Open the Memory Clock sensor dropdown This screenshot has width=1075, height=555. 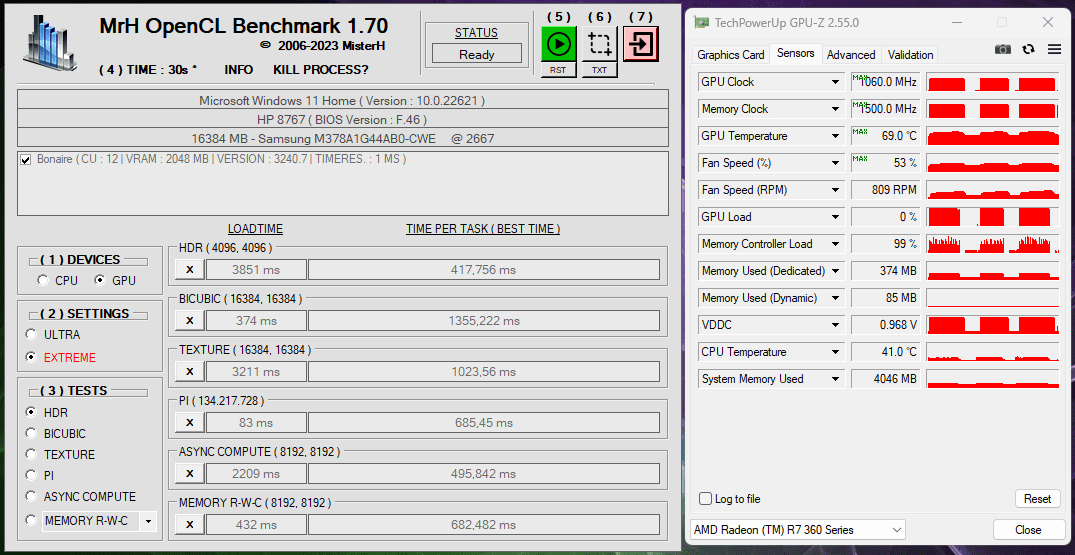pos(835,109)
